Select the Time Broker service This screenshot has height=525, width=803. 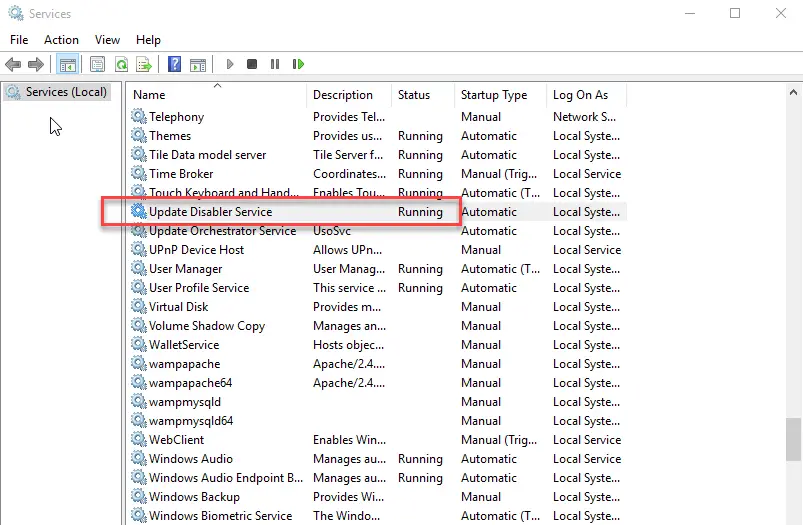(x=377, y=174)
